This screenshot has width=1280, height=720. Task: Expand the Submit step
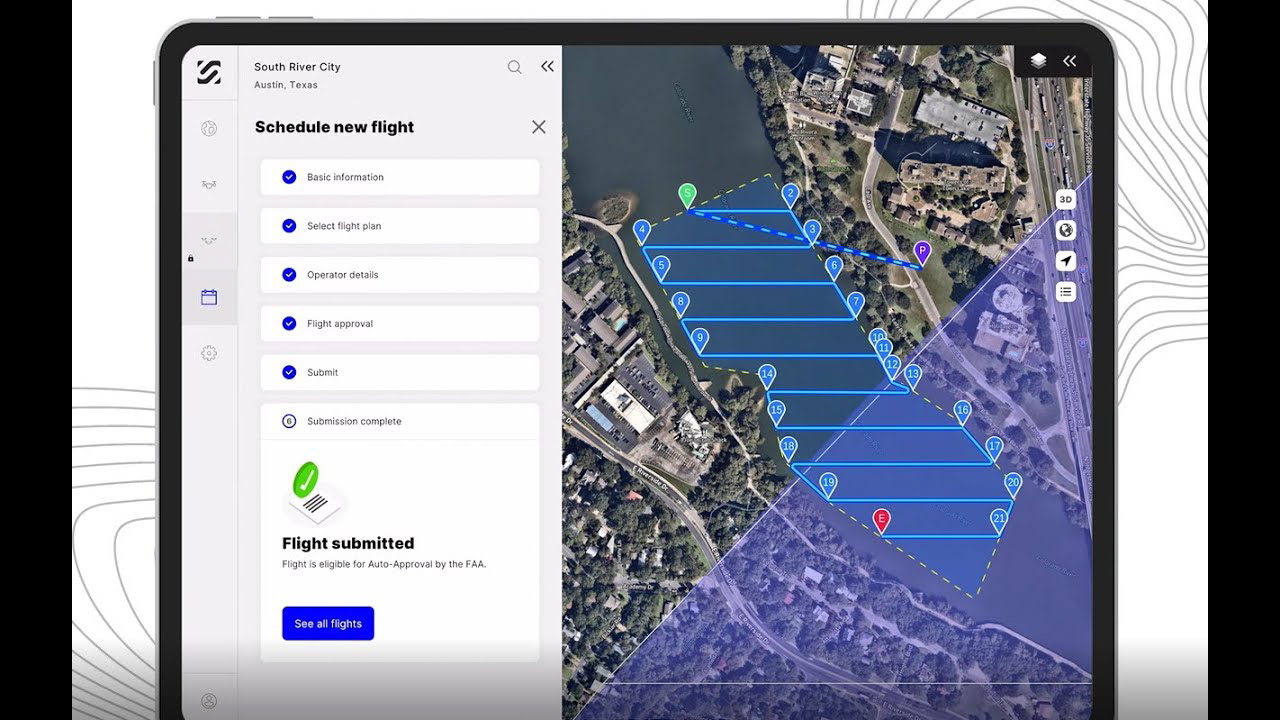point(400,372)
